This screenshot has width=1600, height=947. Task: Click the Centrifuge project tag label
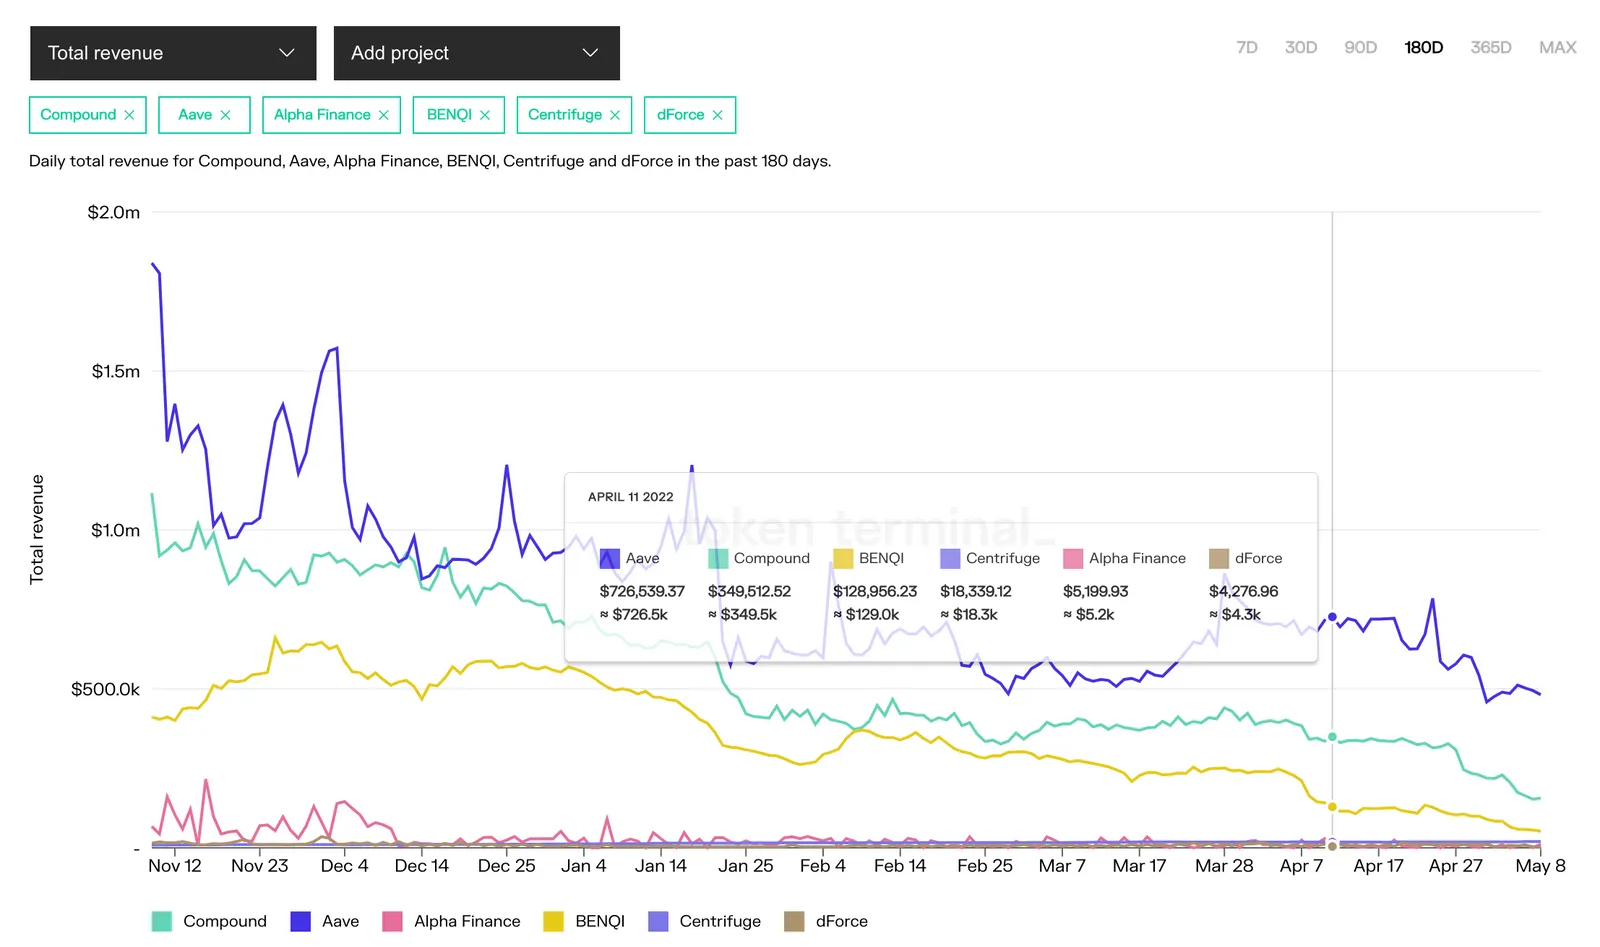(565, 115)
